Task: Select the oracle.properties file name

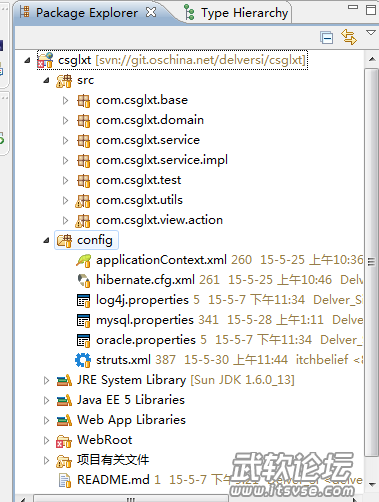Action: pos(146,340)
